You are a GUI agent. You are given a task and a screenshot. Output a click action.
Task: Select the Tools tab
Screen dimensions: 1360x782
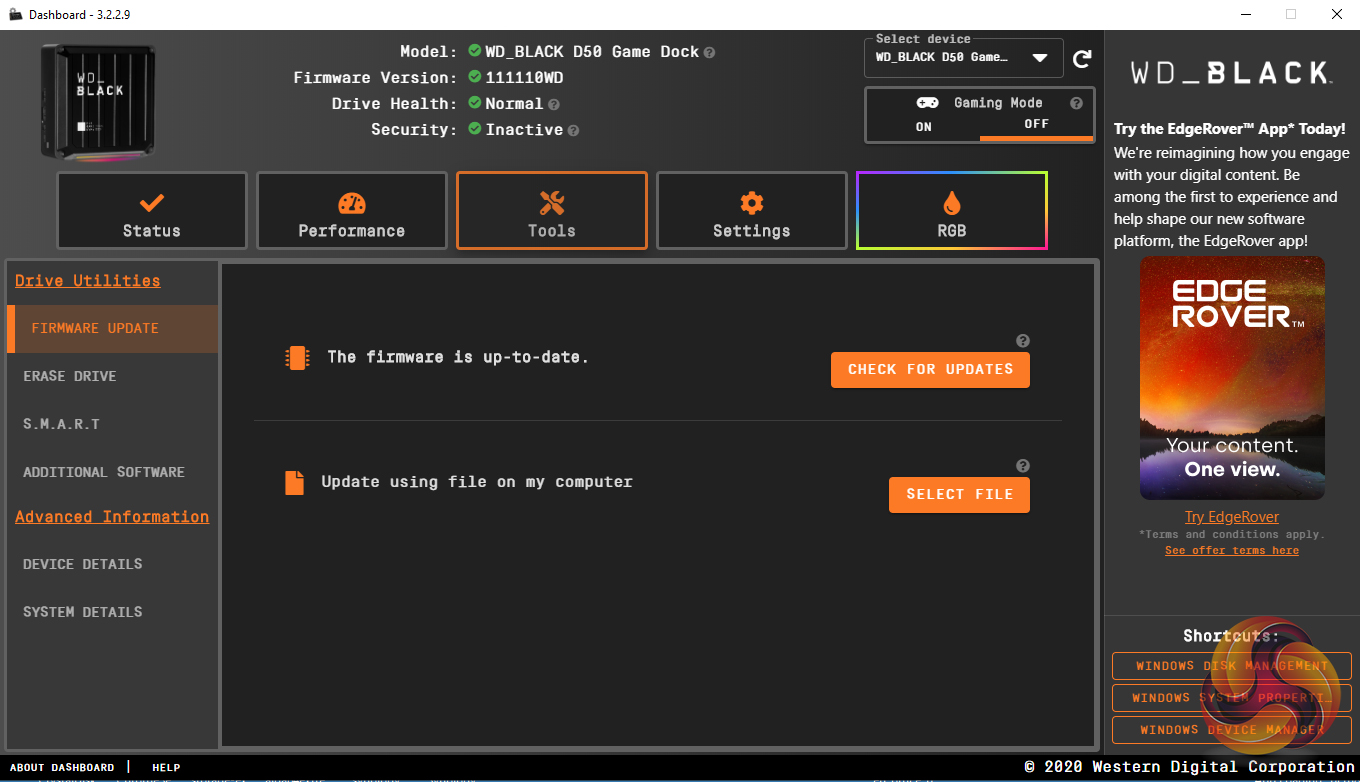(x=552, y=211)
